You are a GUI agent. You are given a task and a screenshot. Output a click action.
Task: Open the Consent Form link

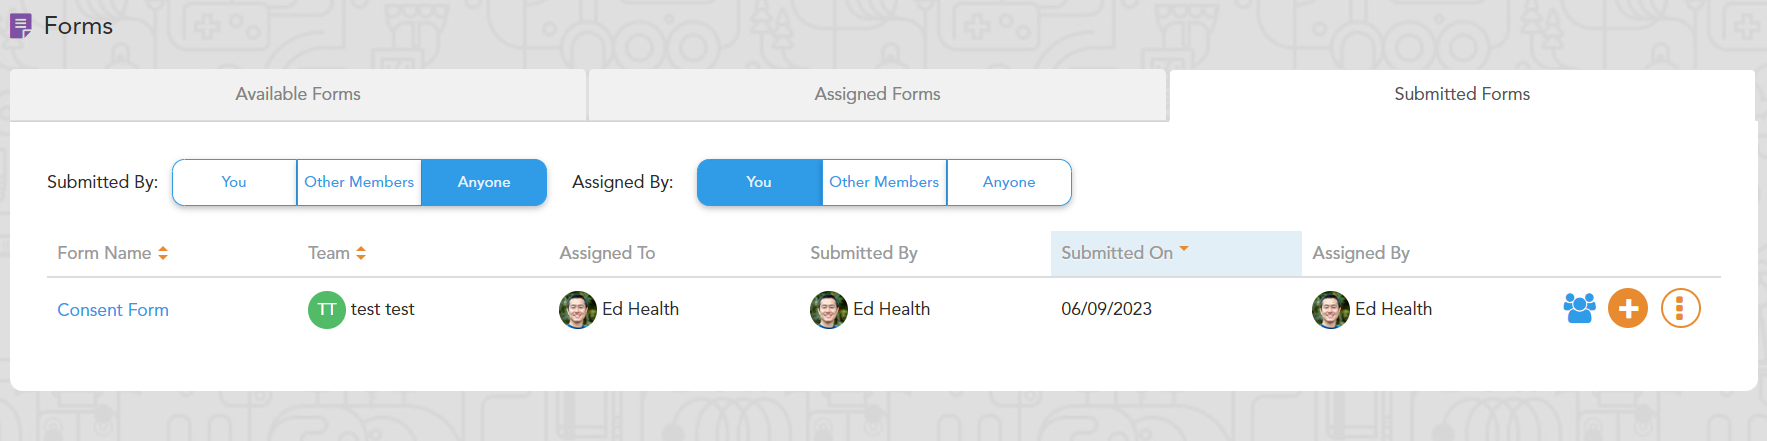coord(113,310)
